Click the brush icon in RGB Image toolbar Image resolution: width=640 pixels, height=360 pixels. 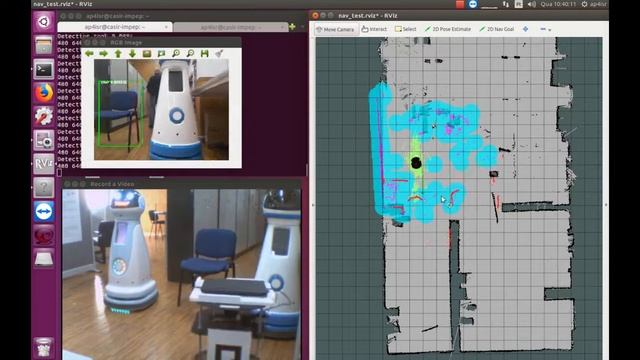coord(219,53)
